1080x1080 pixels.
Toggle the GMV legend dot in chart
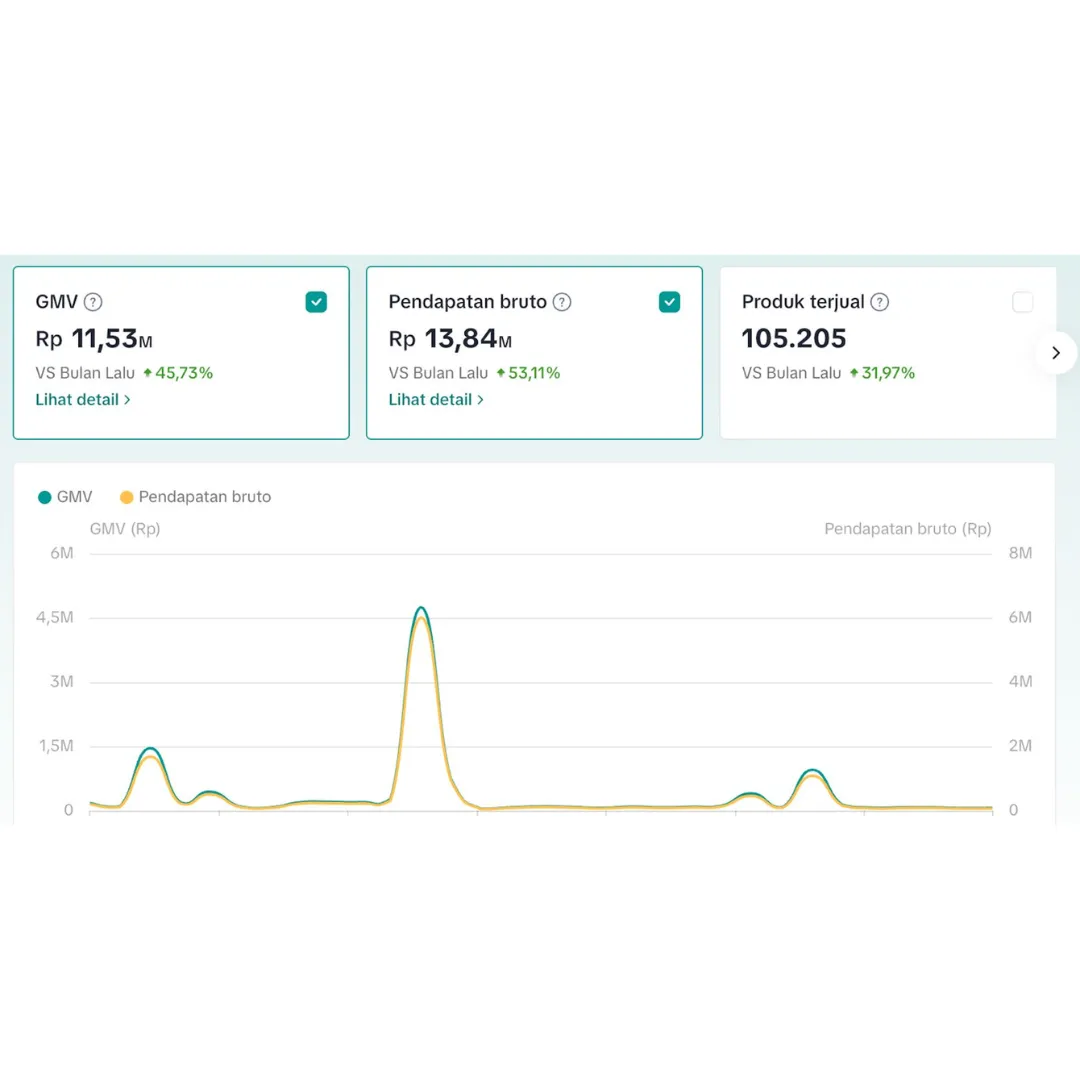coord(45,497)
